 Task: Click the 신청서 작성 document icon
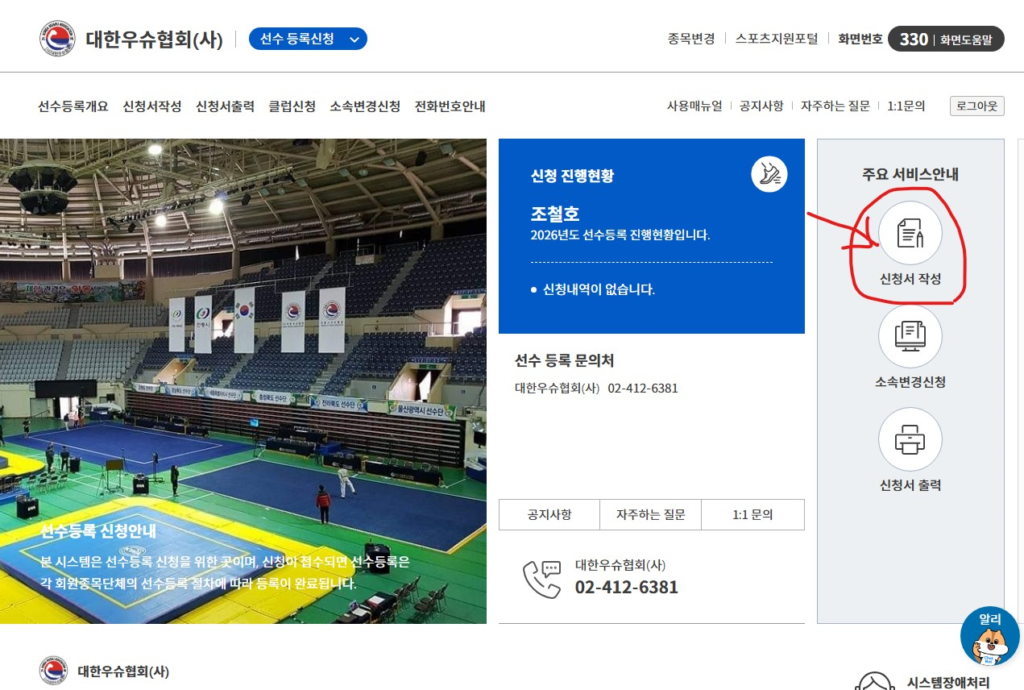[910, 233]
